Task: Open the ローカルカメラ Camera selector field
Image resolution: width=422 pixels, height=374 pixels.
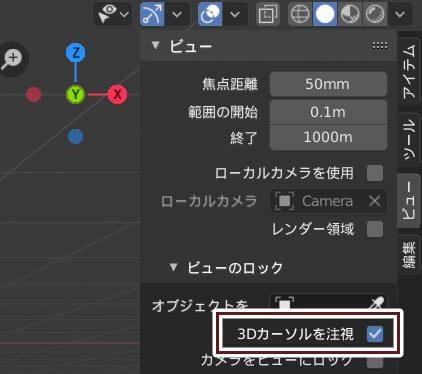Action: click(x=328, y=201)
